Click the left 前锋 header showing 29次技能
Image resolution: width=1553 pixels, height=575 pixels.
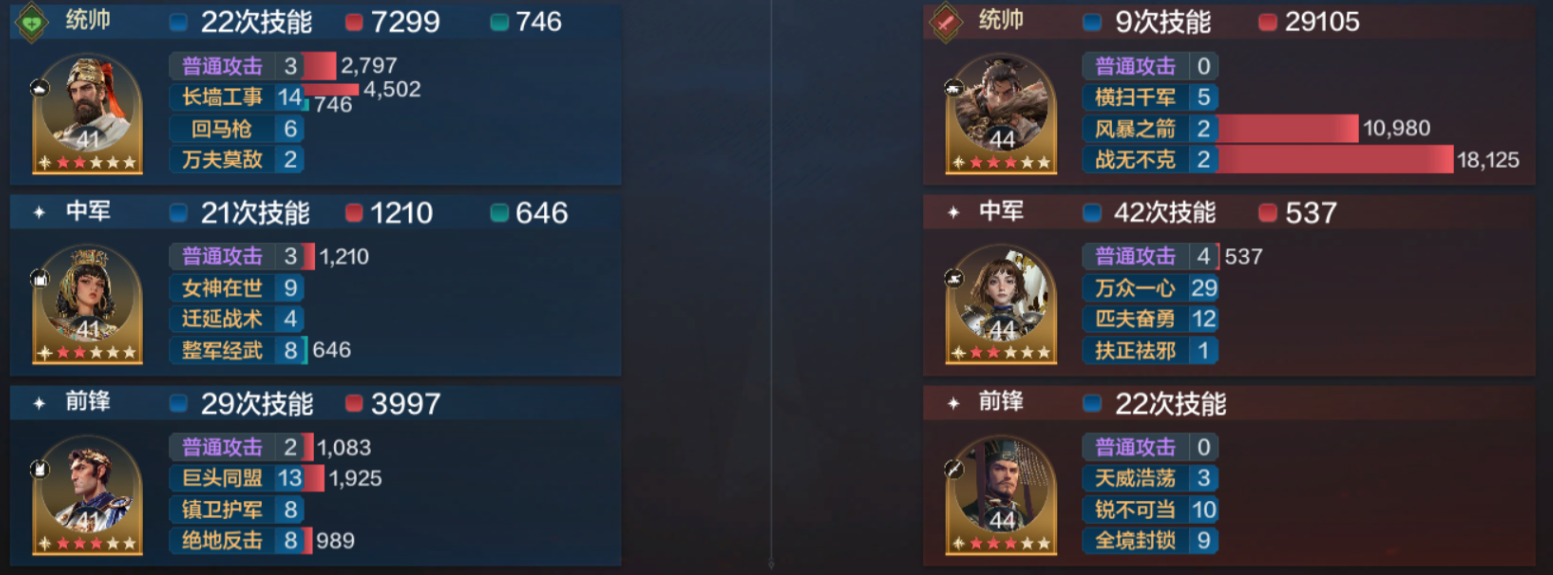click(x=315, y=404)
